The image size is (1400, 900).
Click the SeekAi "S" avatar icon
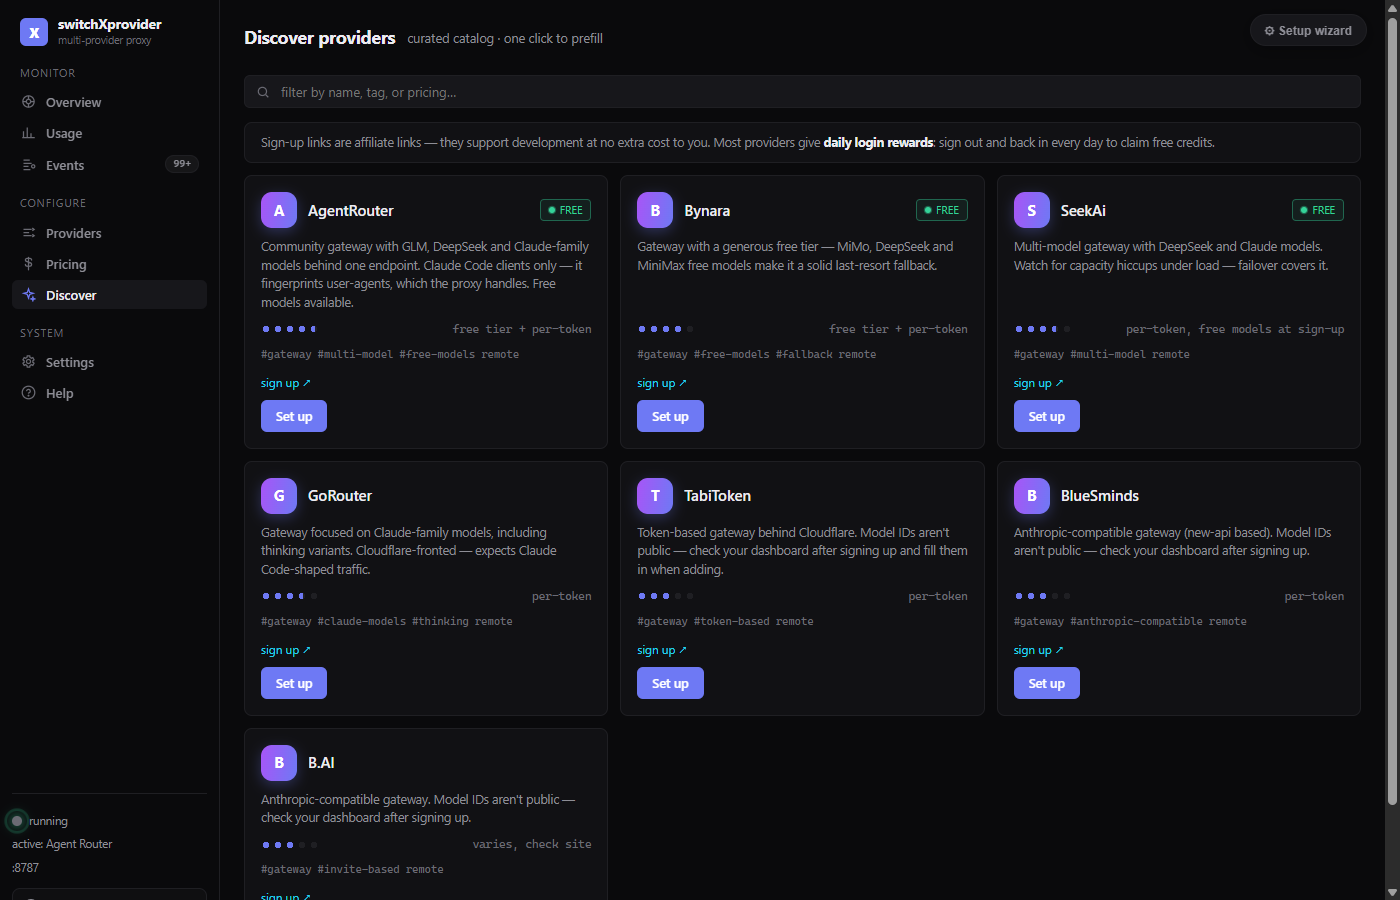coord(1032,210)
